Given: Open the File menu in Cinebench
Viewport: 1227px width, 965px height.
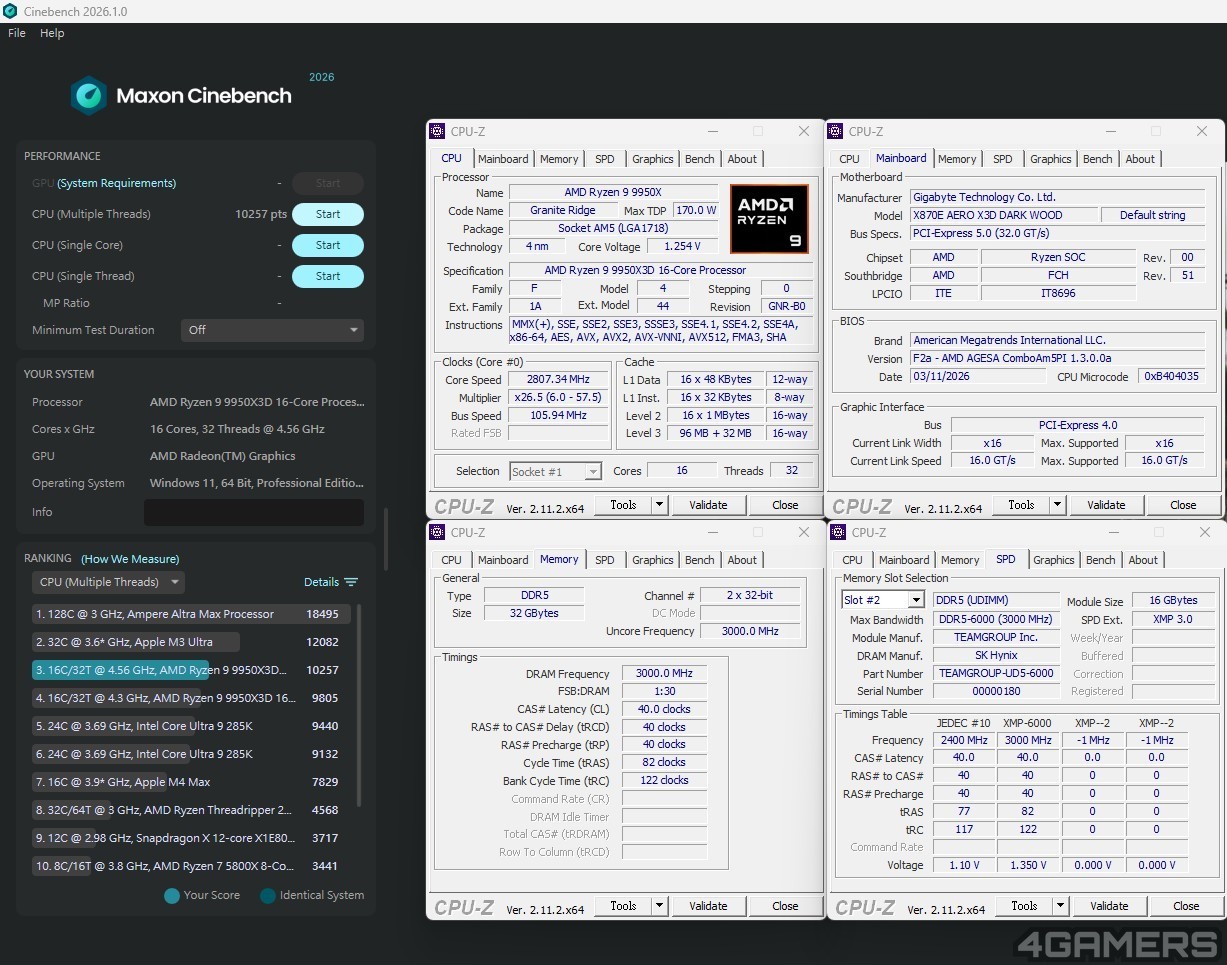Looking at the screenshot, I should click(16, 33).
